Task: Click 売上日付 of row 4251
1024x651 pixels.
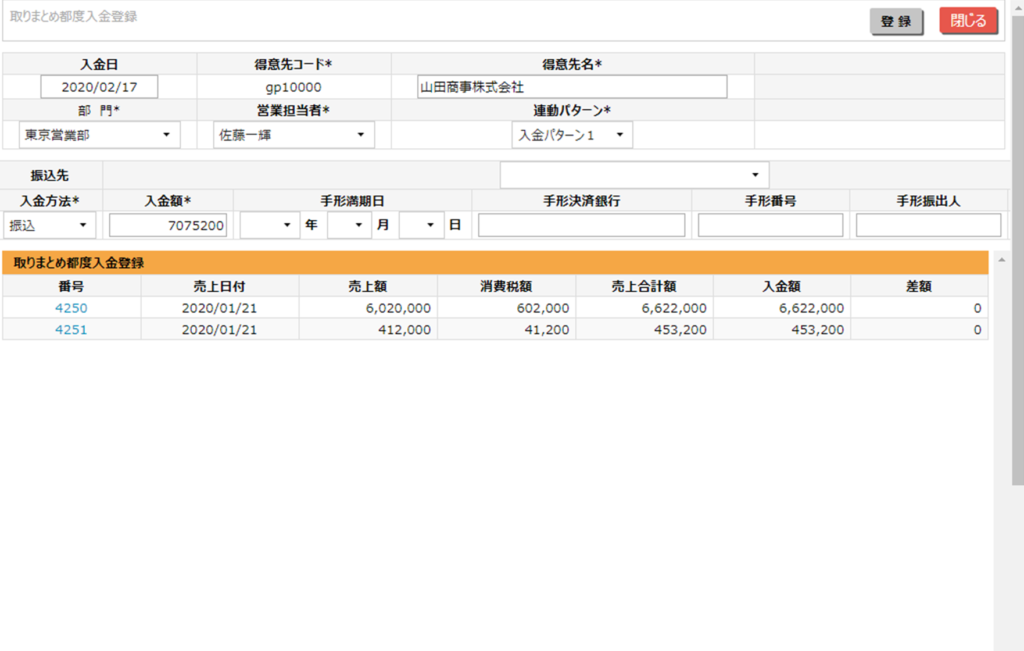Action: (219, 330)
